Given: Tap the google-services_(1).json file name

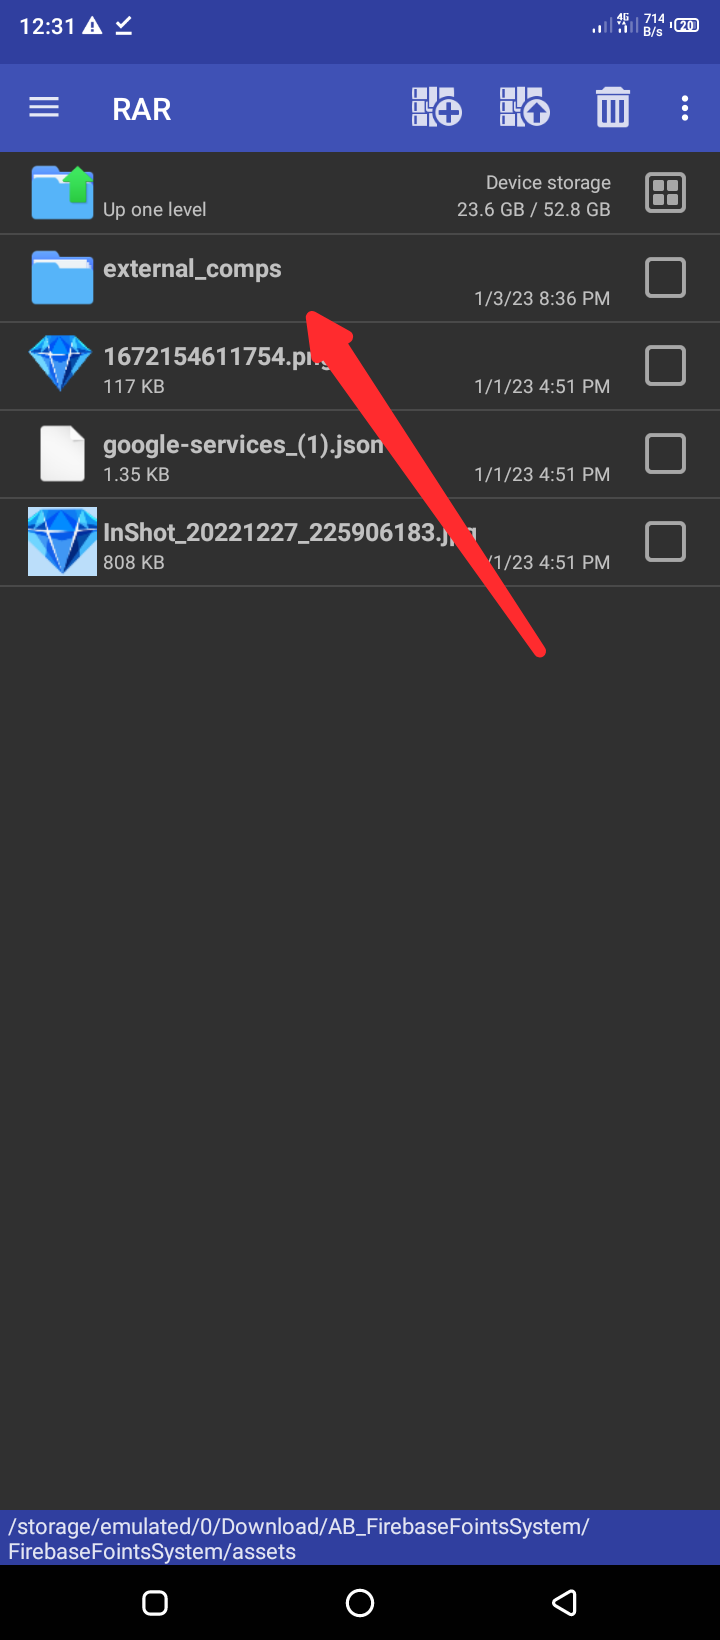Looking at the screenshot, I should (x=243, y=445).
